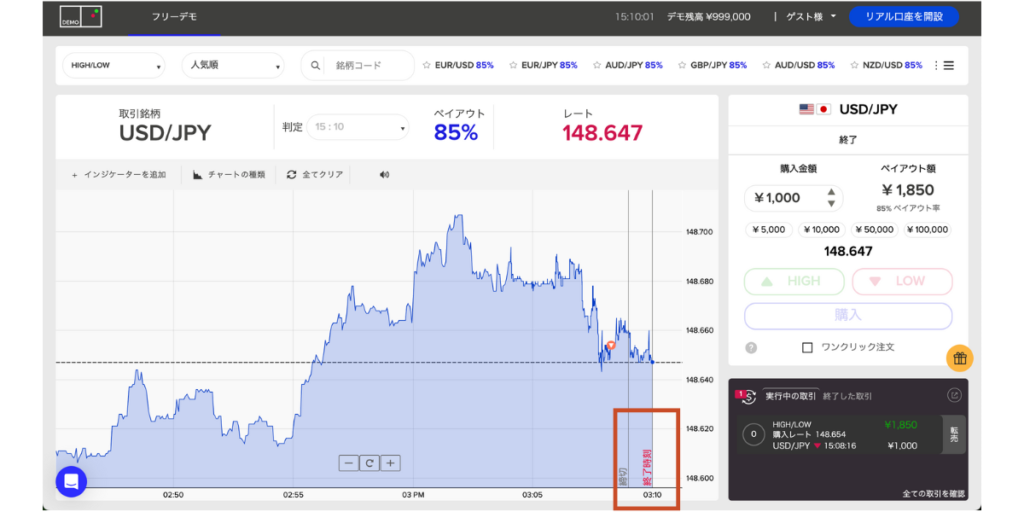Click the gray help question mark icon
This screenshot has height=512, width=1024.
(x=751, y=347)
